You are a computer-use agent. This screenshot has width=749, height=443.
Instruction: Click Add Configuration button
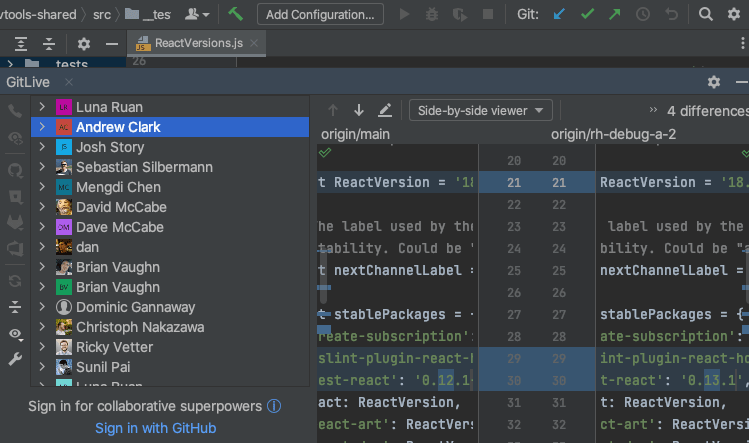coord(320,14)
